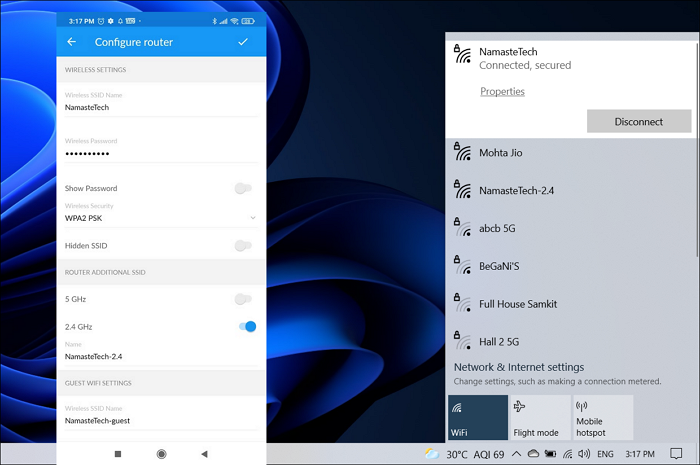The image size is (700, 465).
Task: Open the notification center icon
Action: (x=676, y=454)
